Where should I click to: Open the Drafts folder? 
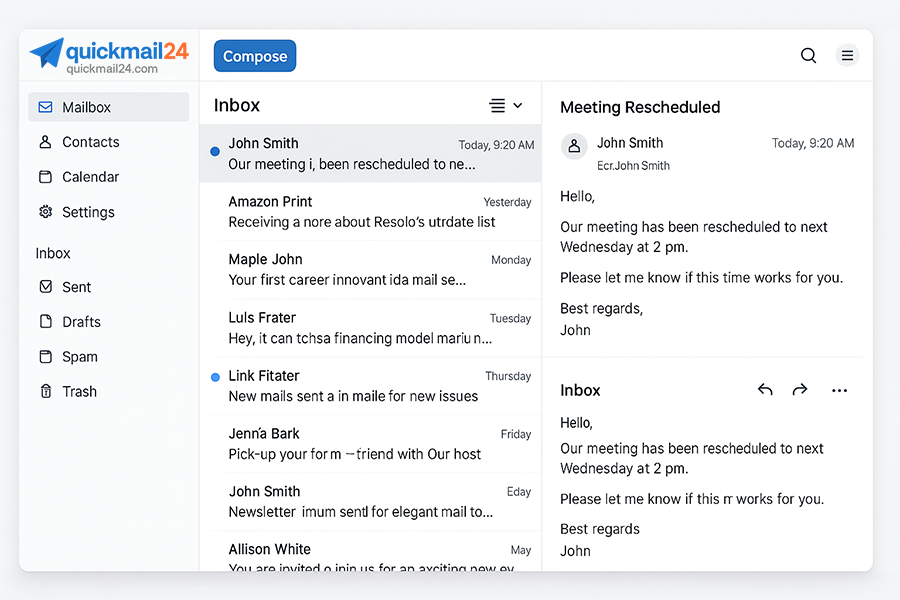pos(81,322)
